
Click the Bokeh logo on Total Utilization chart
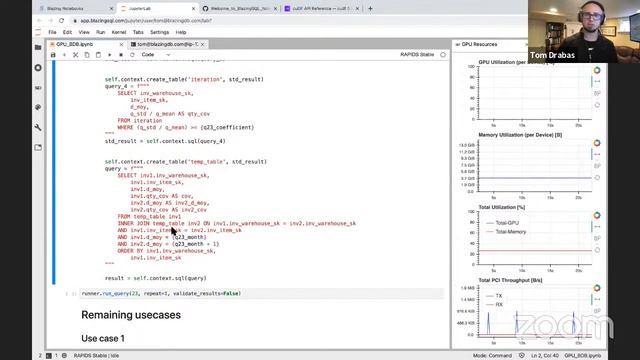pos(597,215)
